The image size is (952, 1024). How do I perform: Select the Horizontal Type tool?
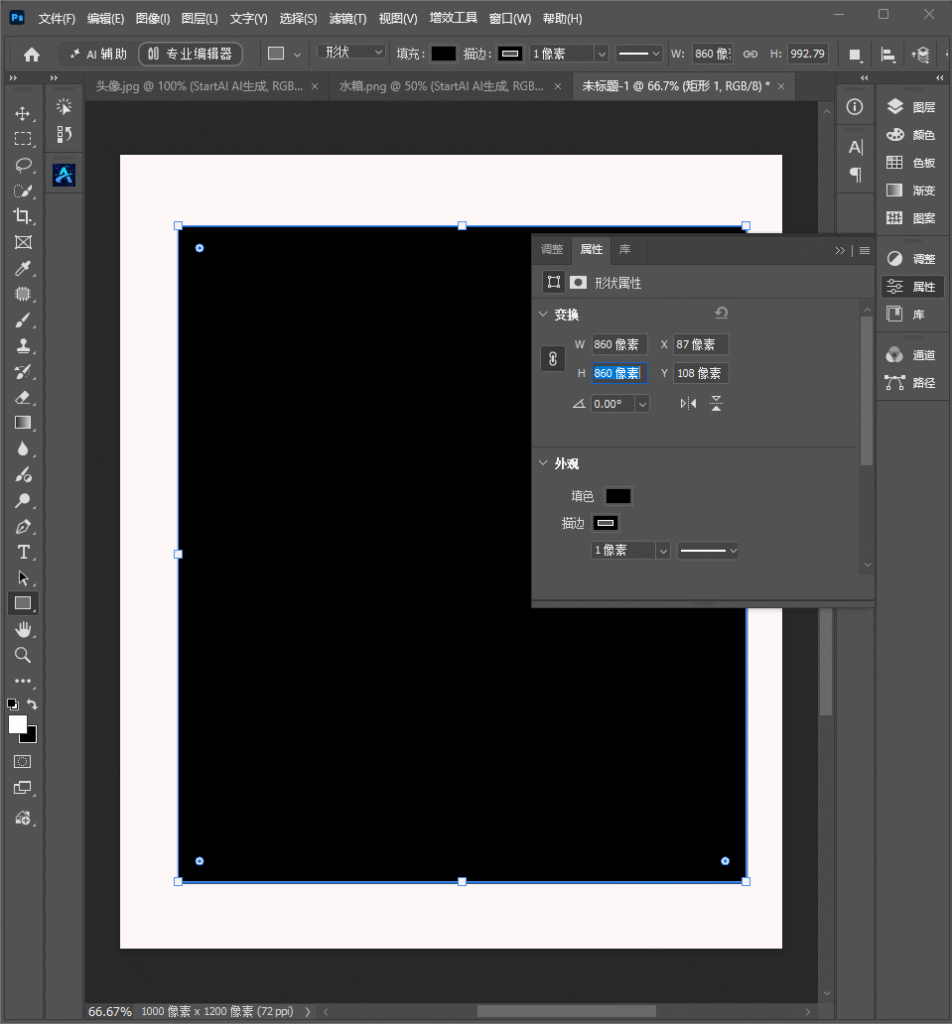pos(23,552)
